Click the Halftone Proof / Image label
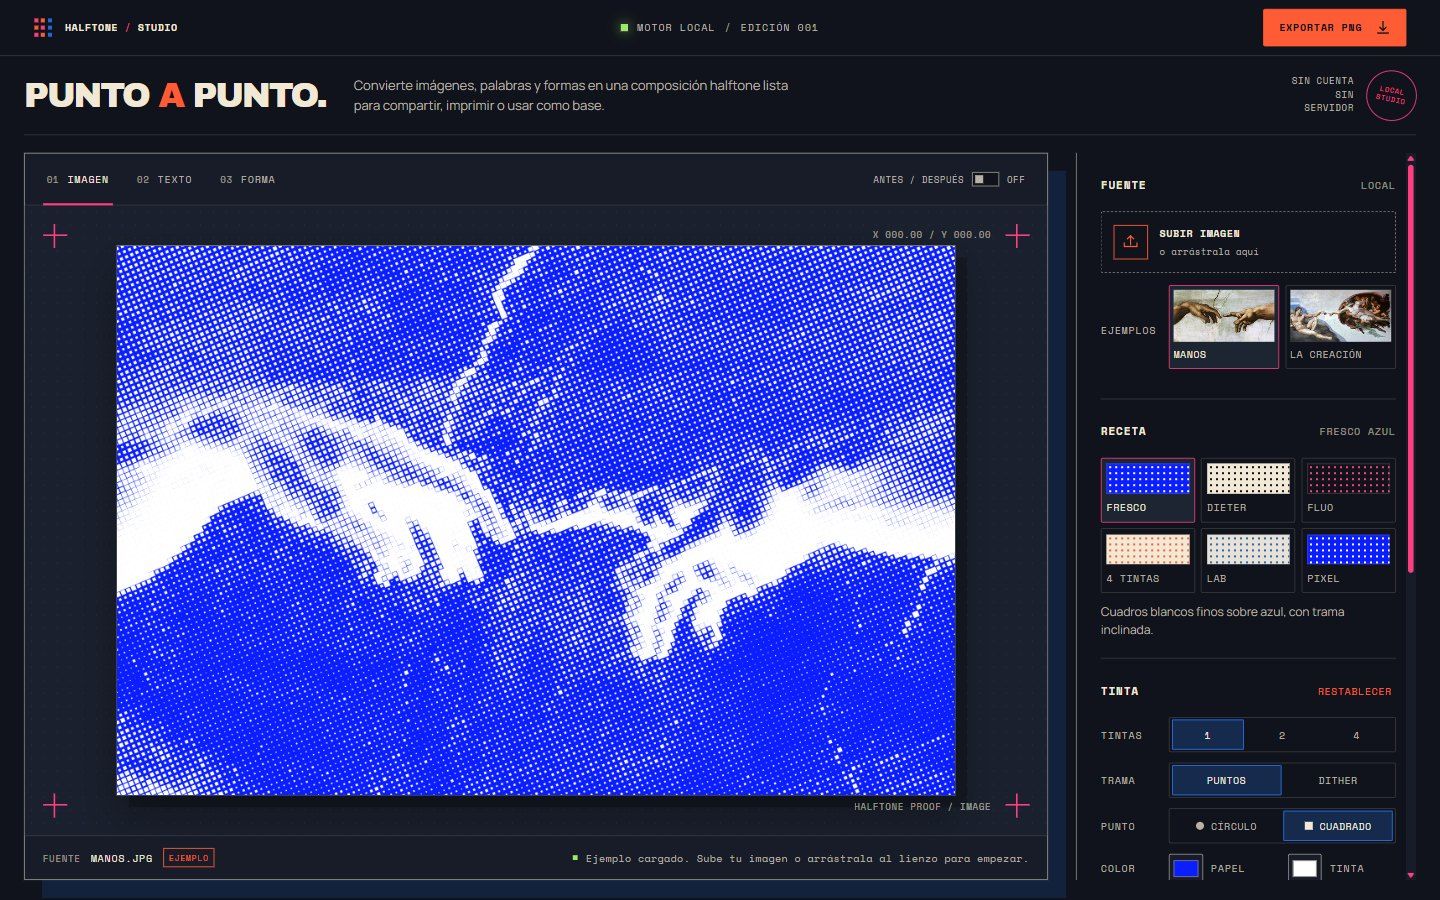Screen dimensions: 1440x900 (922, 807)
